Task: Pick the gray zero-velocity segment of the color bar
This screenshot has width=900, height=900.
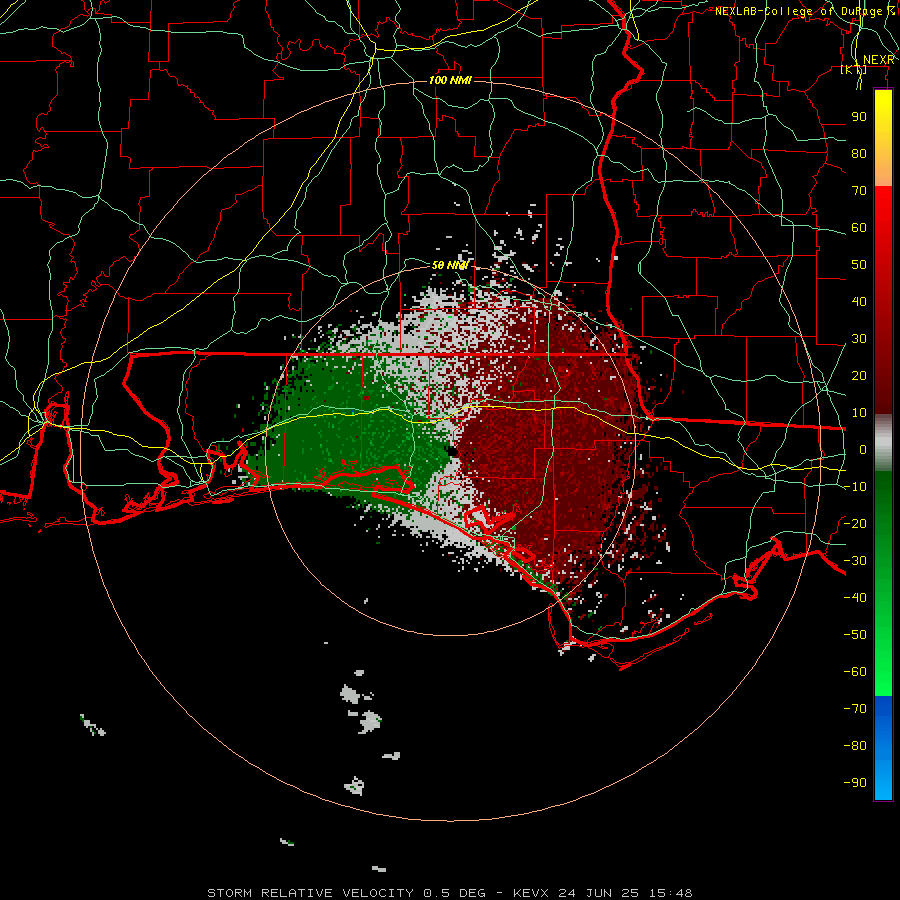Action: pos(883,443)
